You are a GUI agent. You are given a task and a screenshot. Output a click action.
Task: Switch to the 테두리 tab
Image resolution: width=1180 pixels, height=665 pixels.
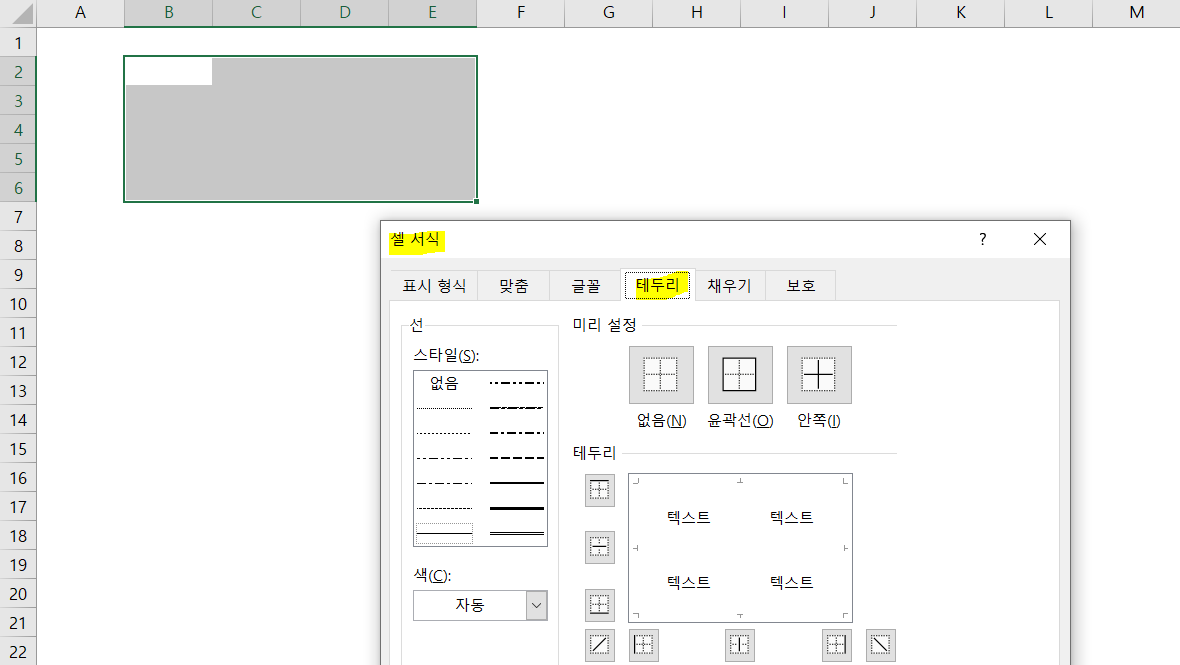[x=657, y=285]
